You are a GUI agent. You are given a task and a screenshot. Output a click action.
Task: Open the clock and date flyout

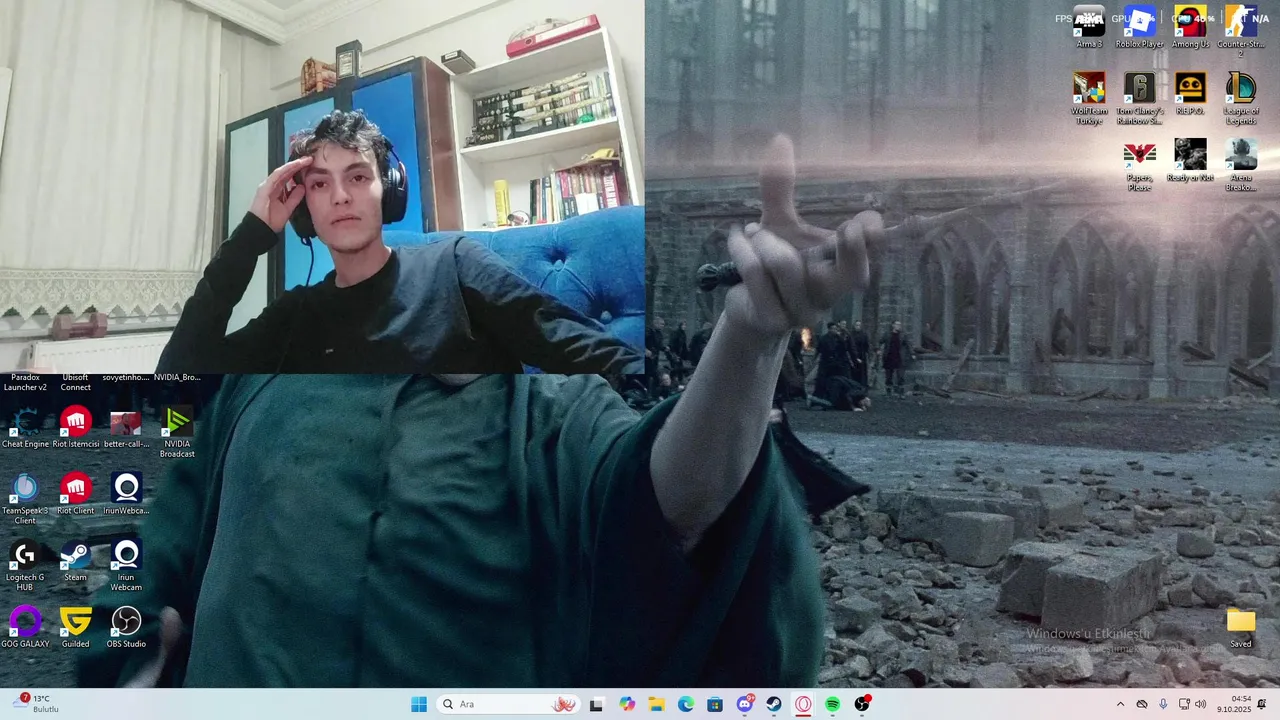[x=1234, y=704]
